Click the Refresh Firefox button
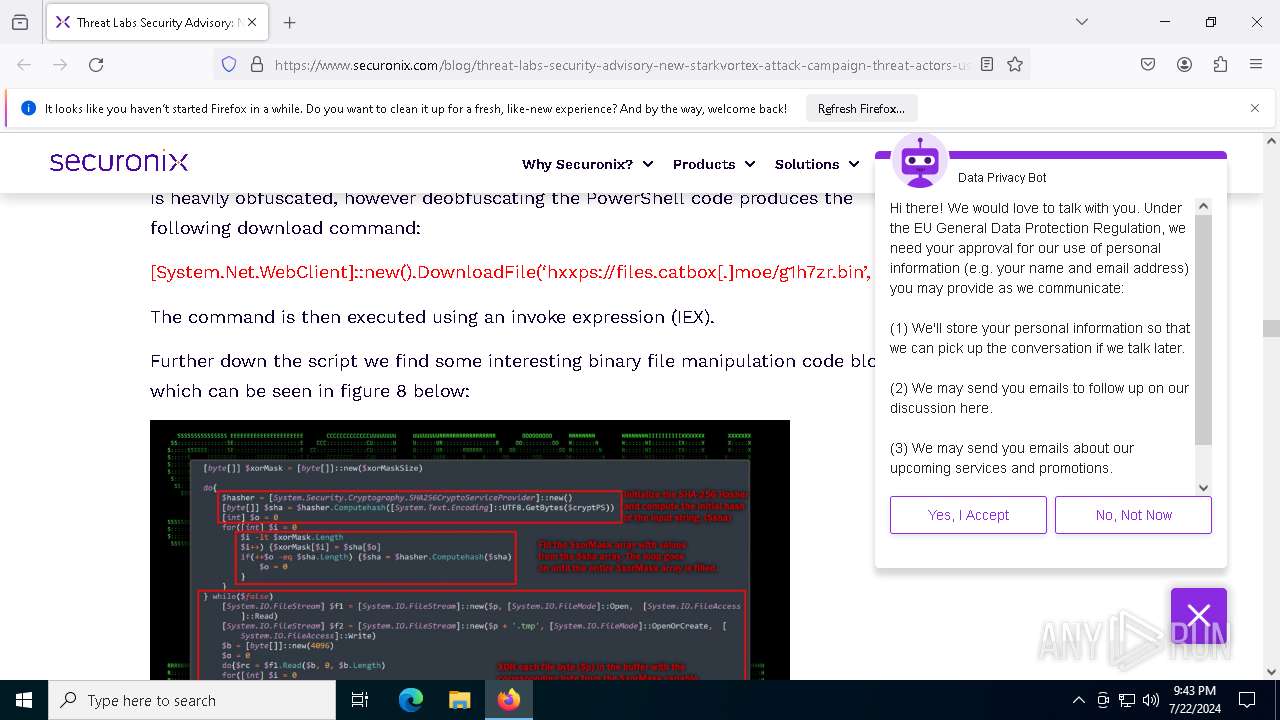 [861, 108]
